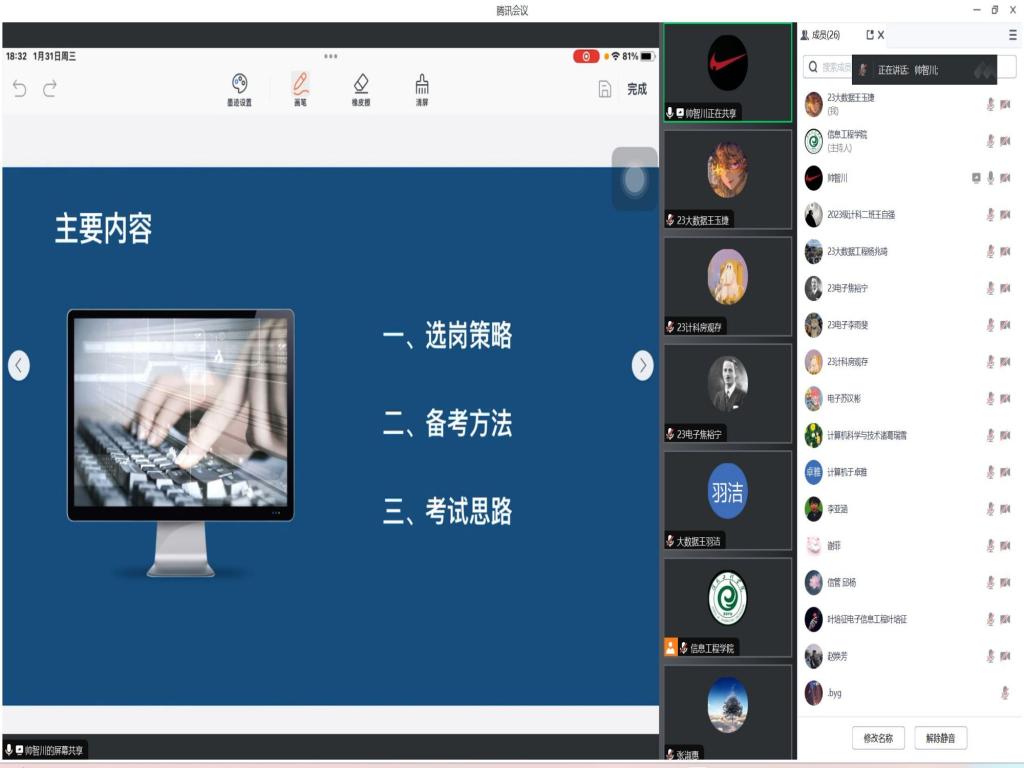Click the undo arrow in whiteboard toolbar

coord(20,89)
